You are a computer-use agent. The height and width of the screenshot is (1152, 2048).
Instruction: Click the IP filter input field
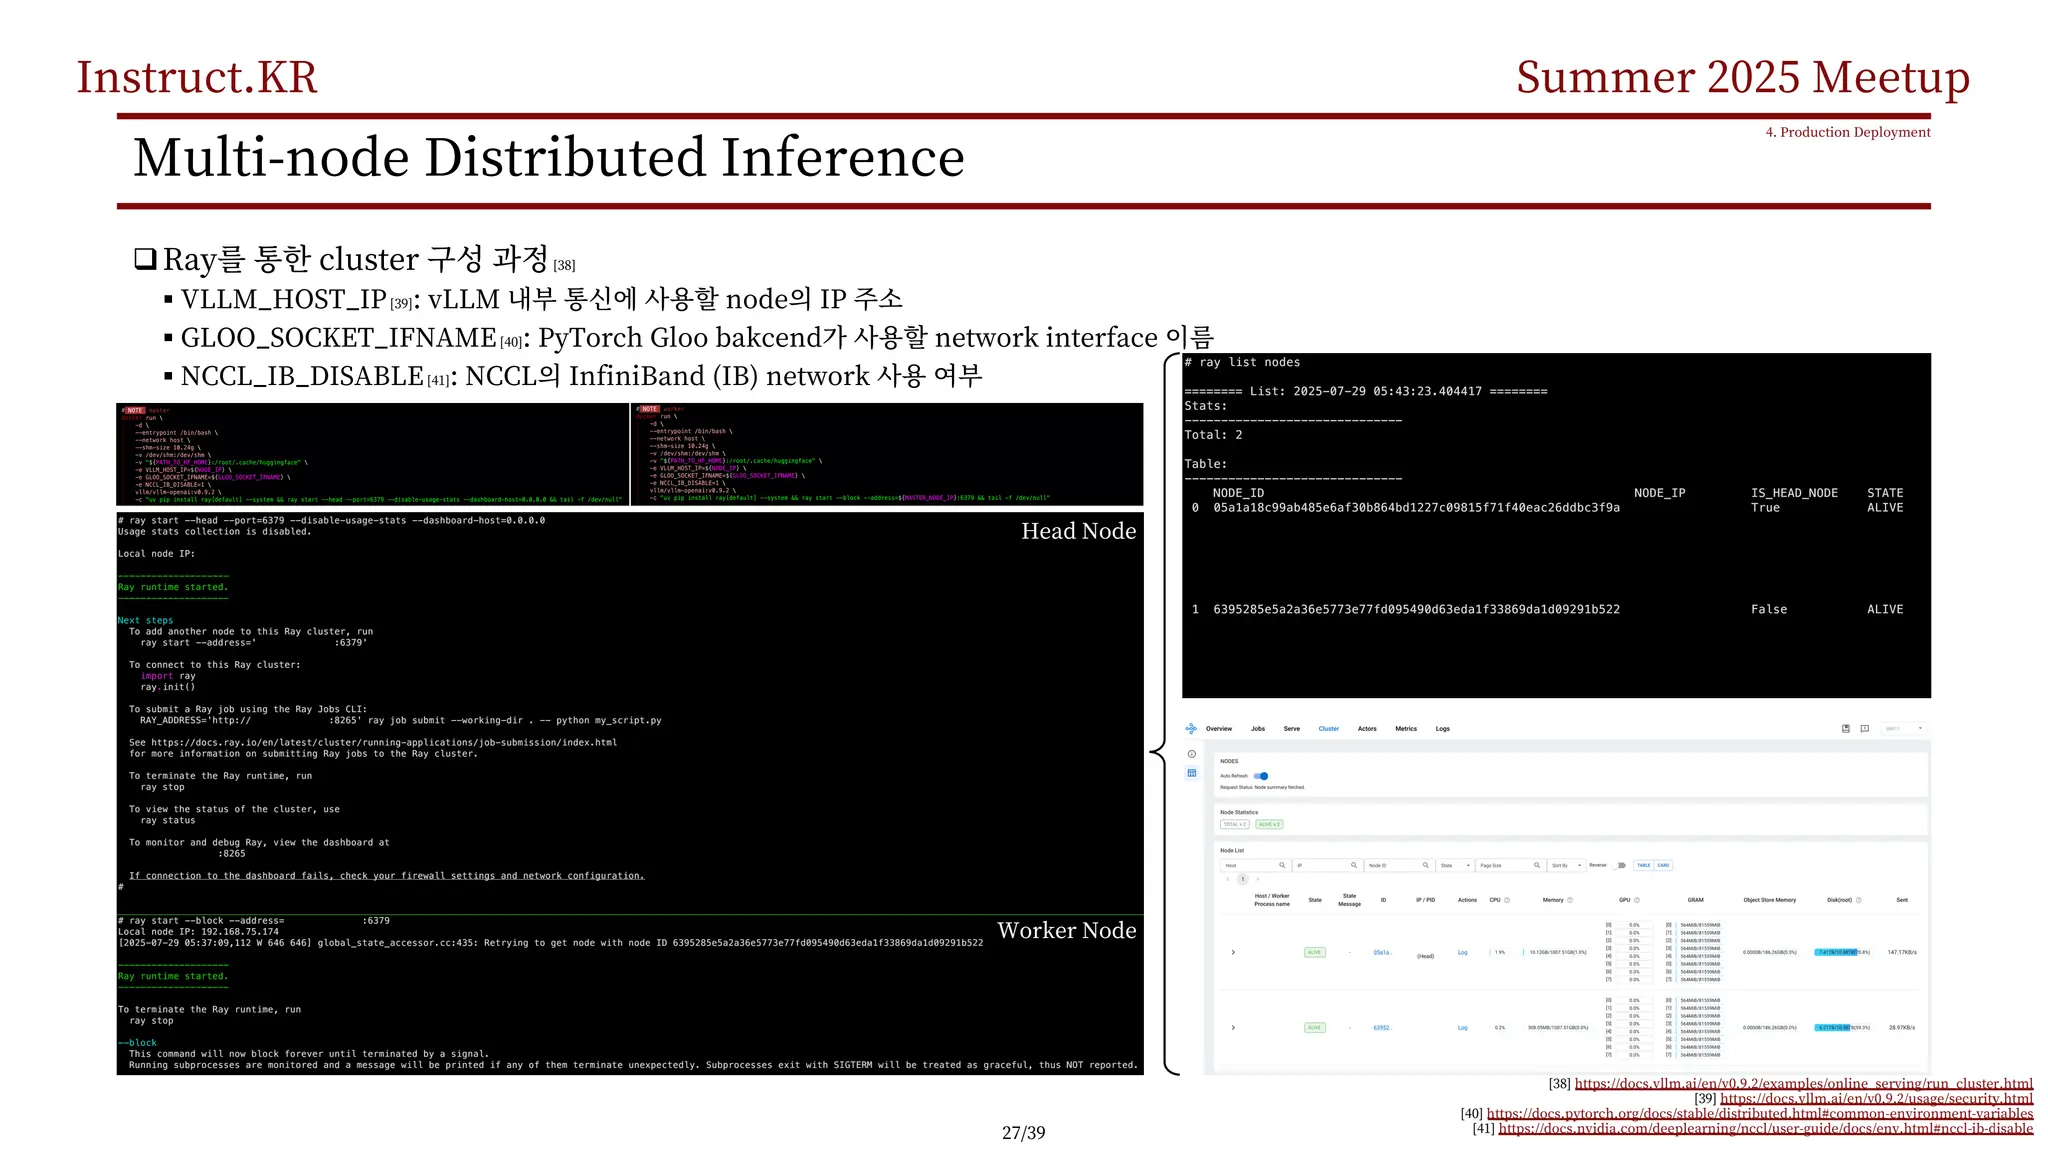click(1326, 865)
